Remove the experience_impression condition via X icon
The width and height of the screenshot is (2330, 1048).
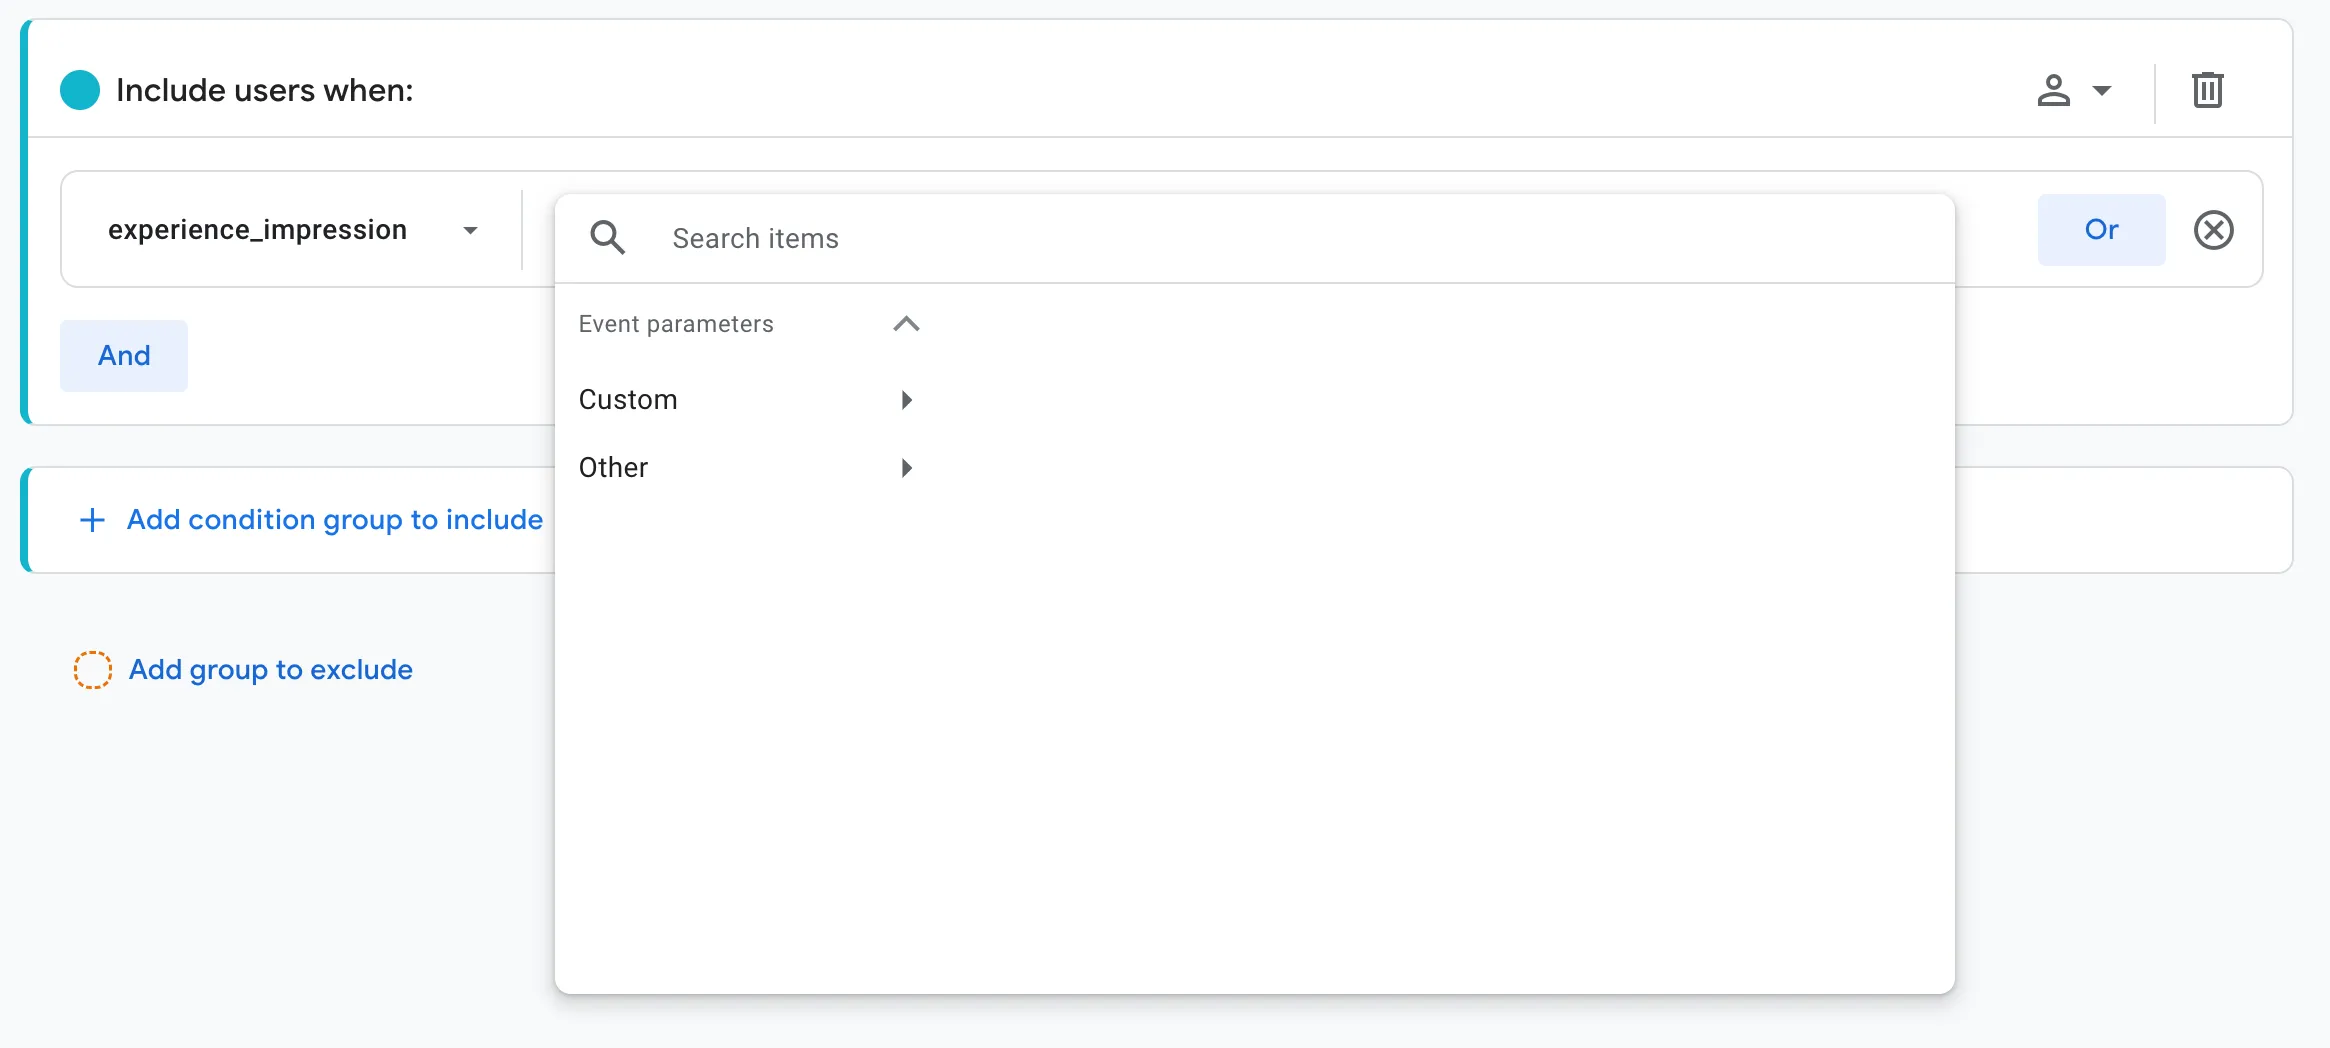pos(2213,230)
